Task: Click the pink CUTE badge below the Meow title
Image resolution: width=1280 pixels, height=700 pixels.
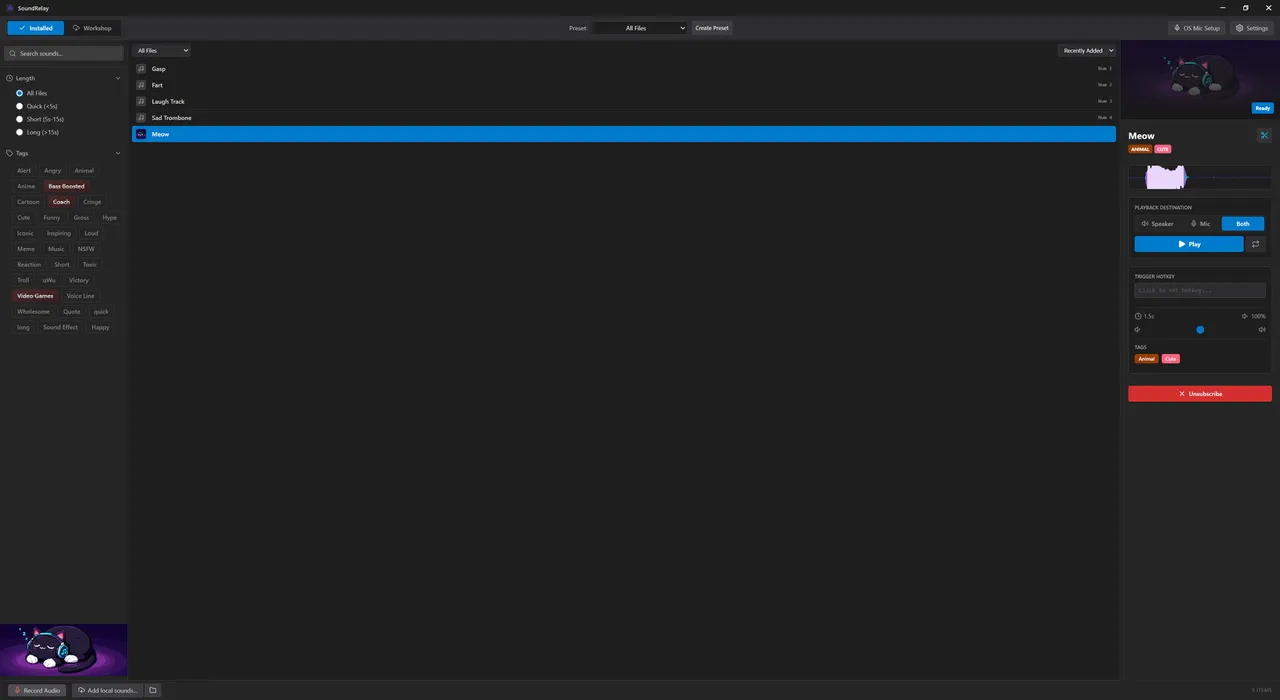Action: (1163, 149)
